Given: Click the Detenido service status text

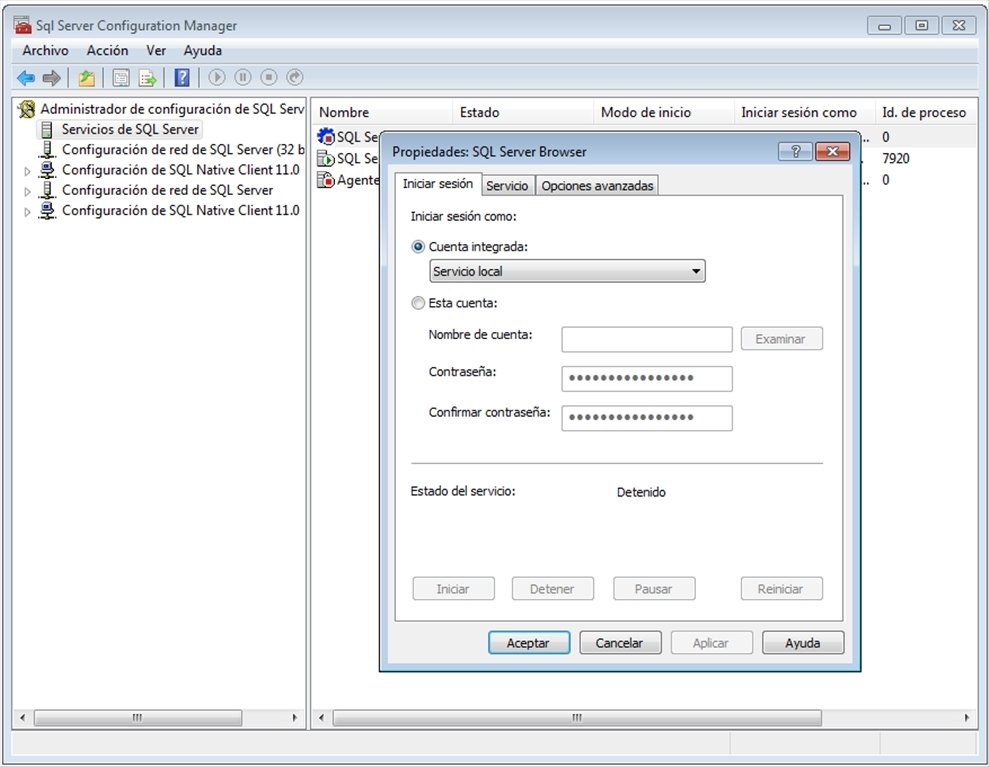Looking at the screenshot, I should 641,492.
